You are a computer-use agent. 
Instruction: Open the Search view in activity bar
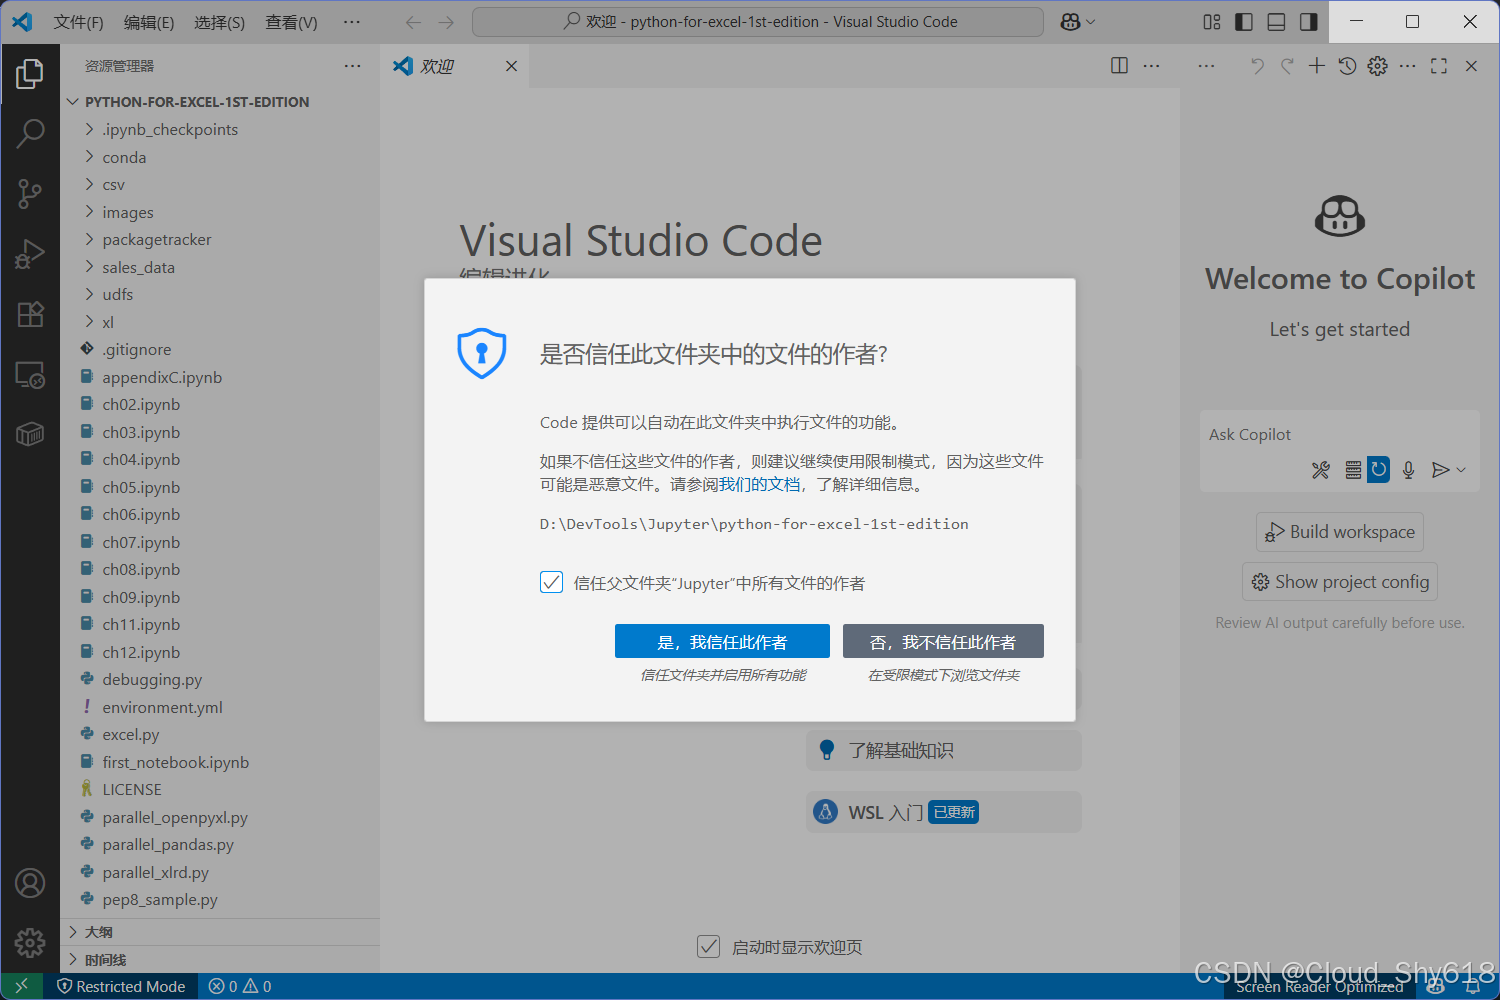pos(30,133)
